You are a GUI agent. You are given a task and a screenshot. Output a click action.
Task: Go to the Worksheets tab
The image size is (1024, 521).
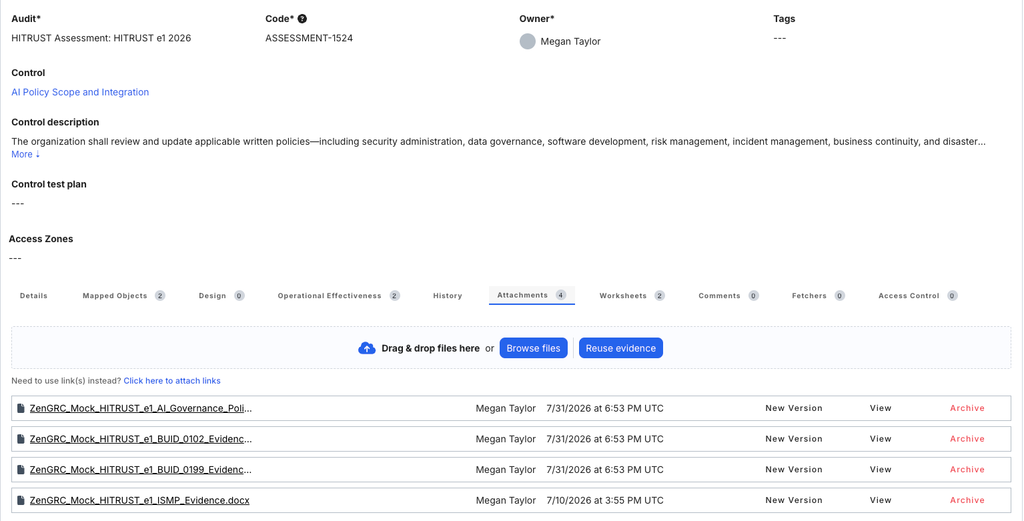click(x=632, y=296)
